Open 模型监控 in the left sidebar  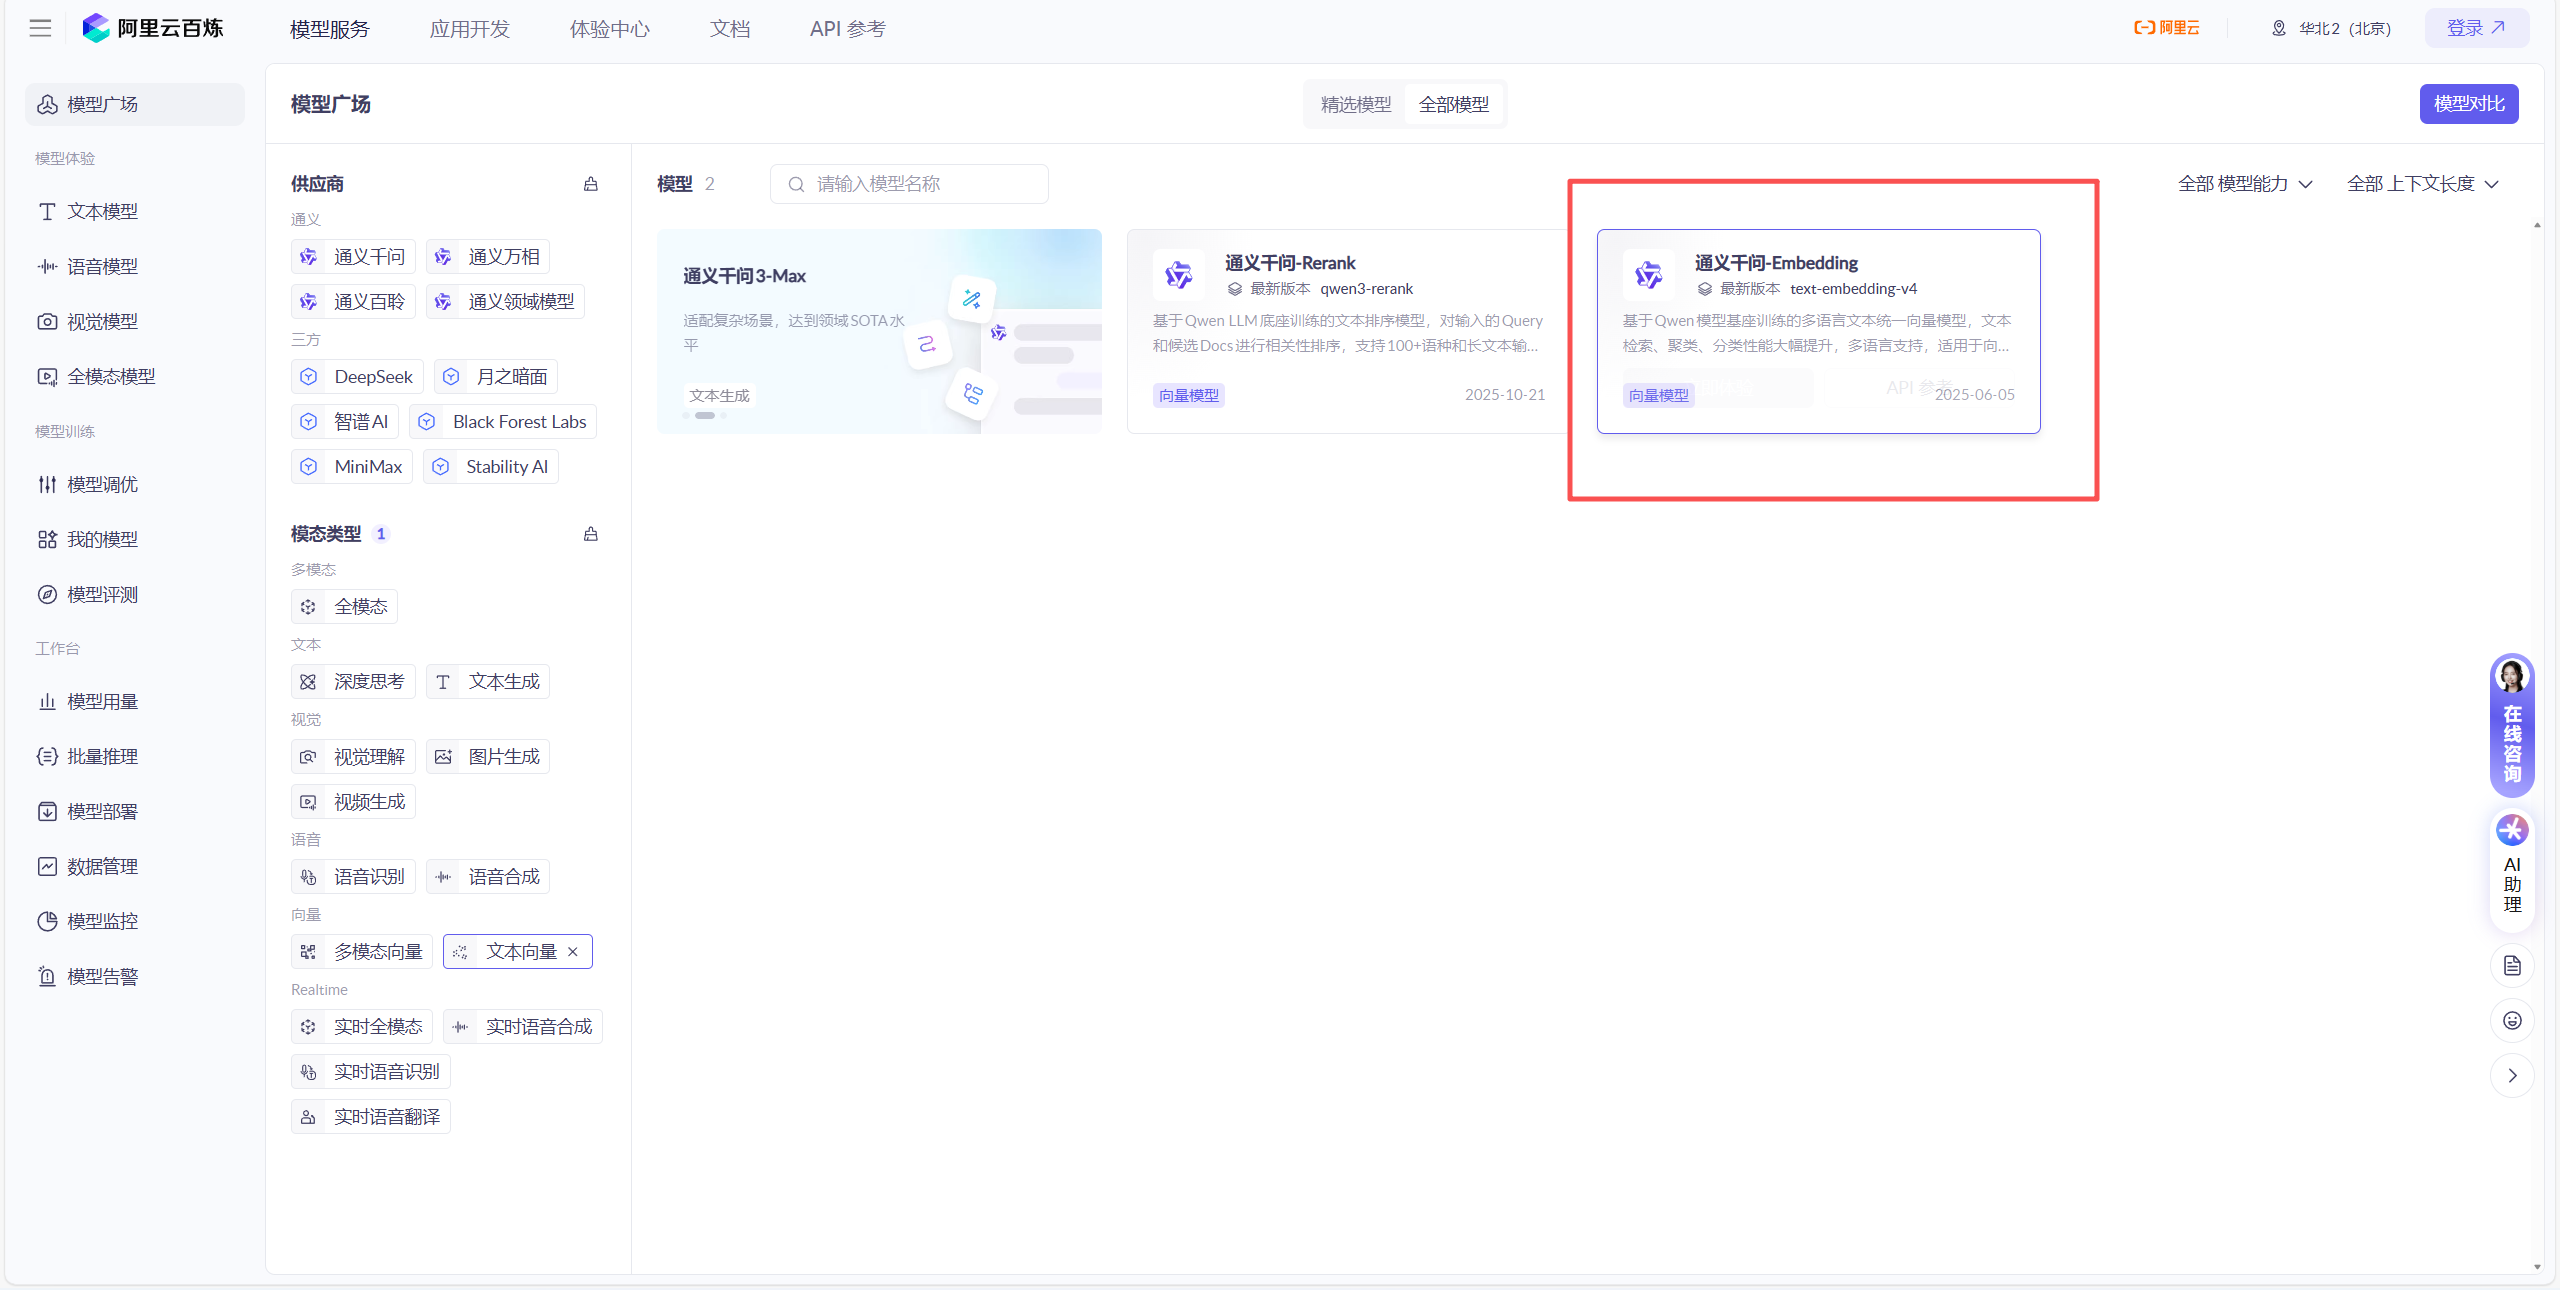102,921
